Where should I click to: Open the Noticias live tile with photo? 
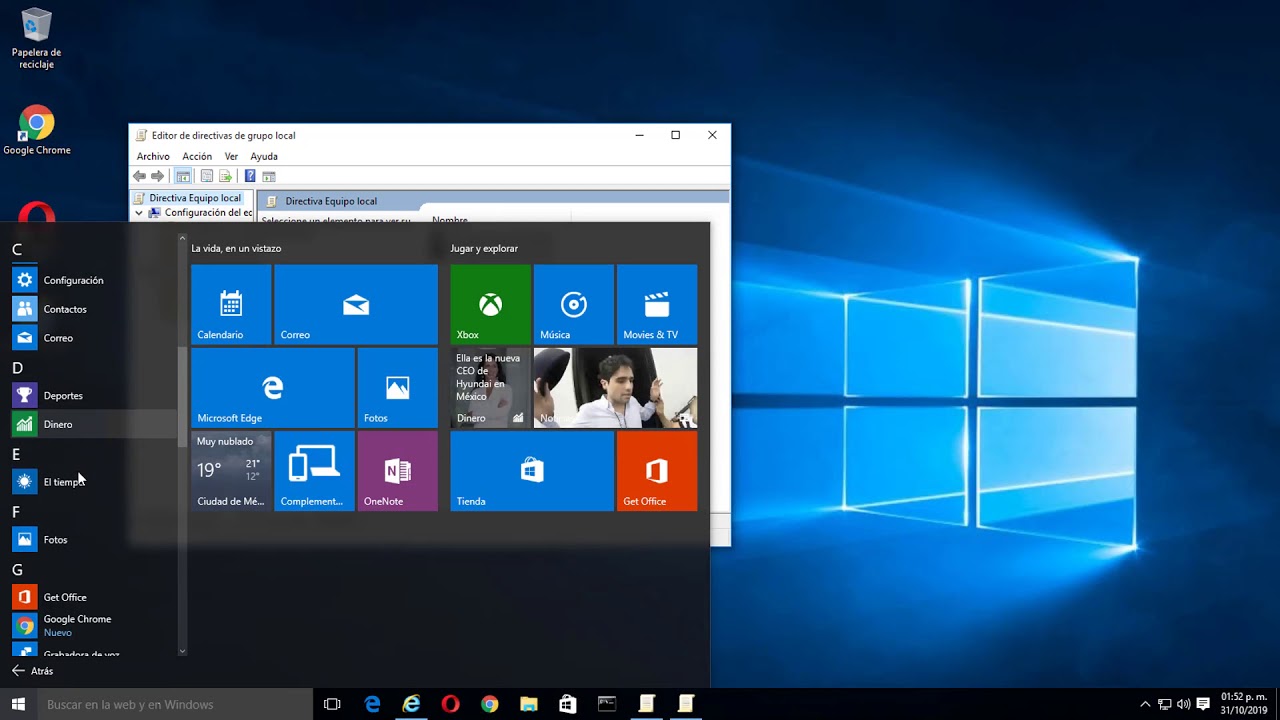coord(615,388)
